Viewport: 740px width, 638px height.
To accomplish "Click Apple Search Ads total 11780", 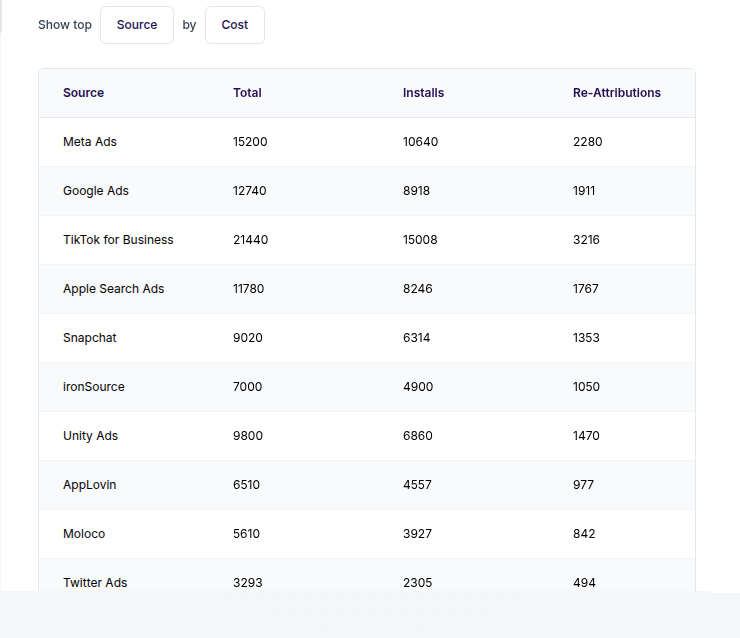I will 249,289.
